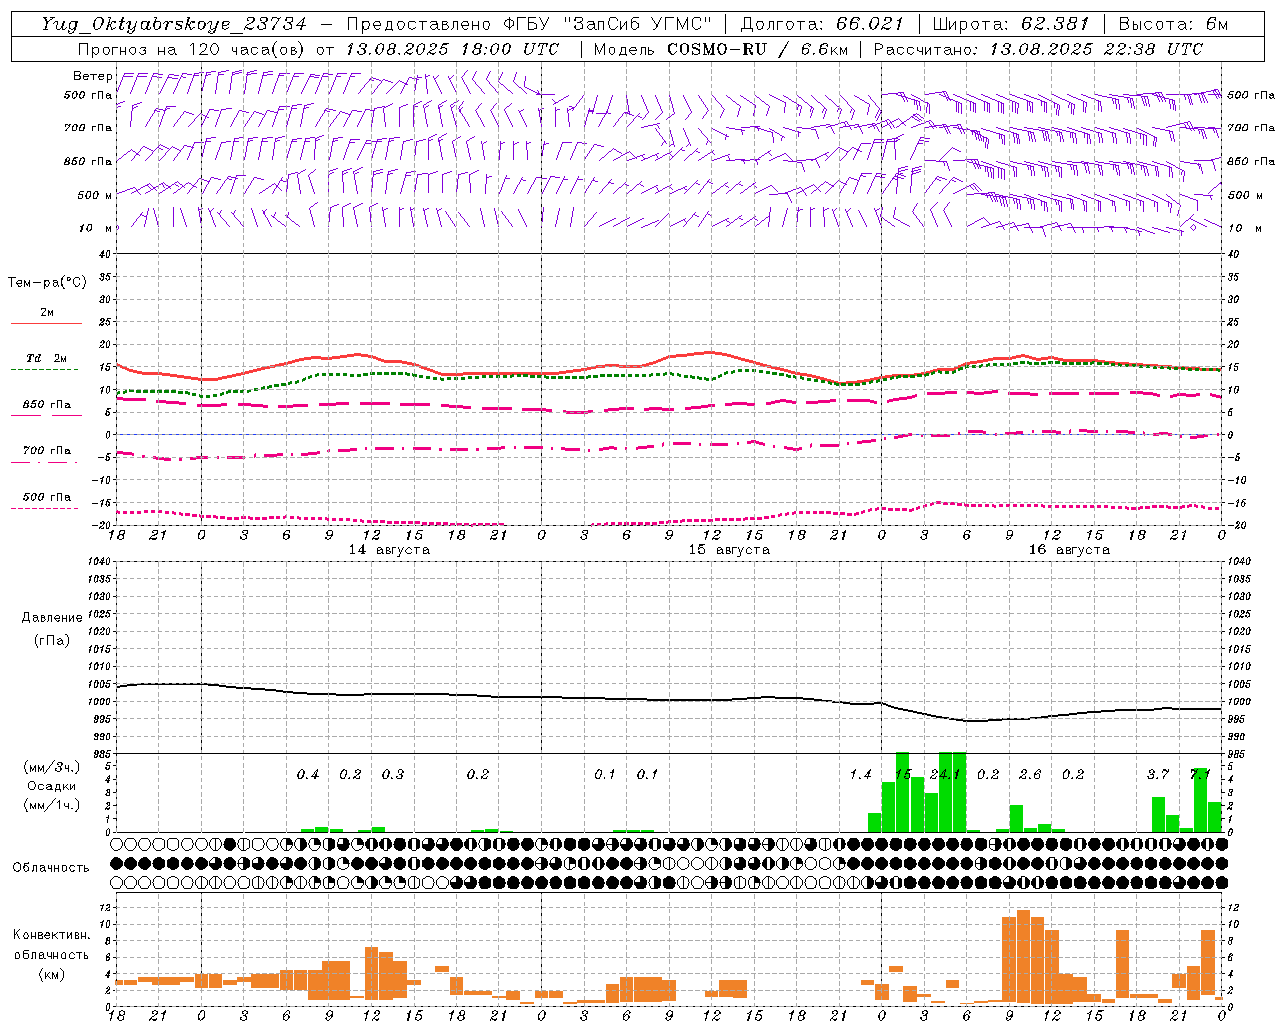Click the 1.4 precipitation value
This screenshot has width=1280, height=1024.
[860, 775]
